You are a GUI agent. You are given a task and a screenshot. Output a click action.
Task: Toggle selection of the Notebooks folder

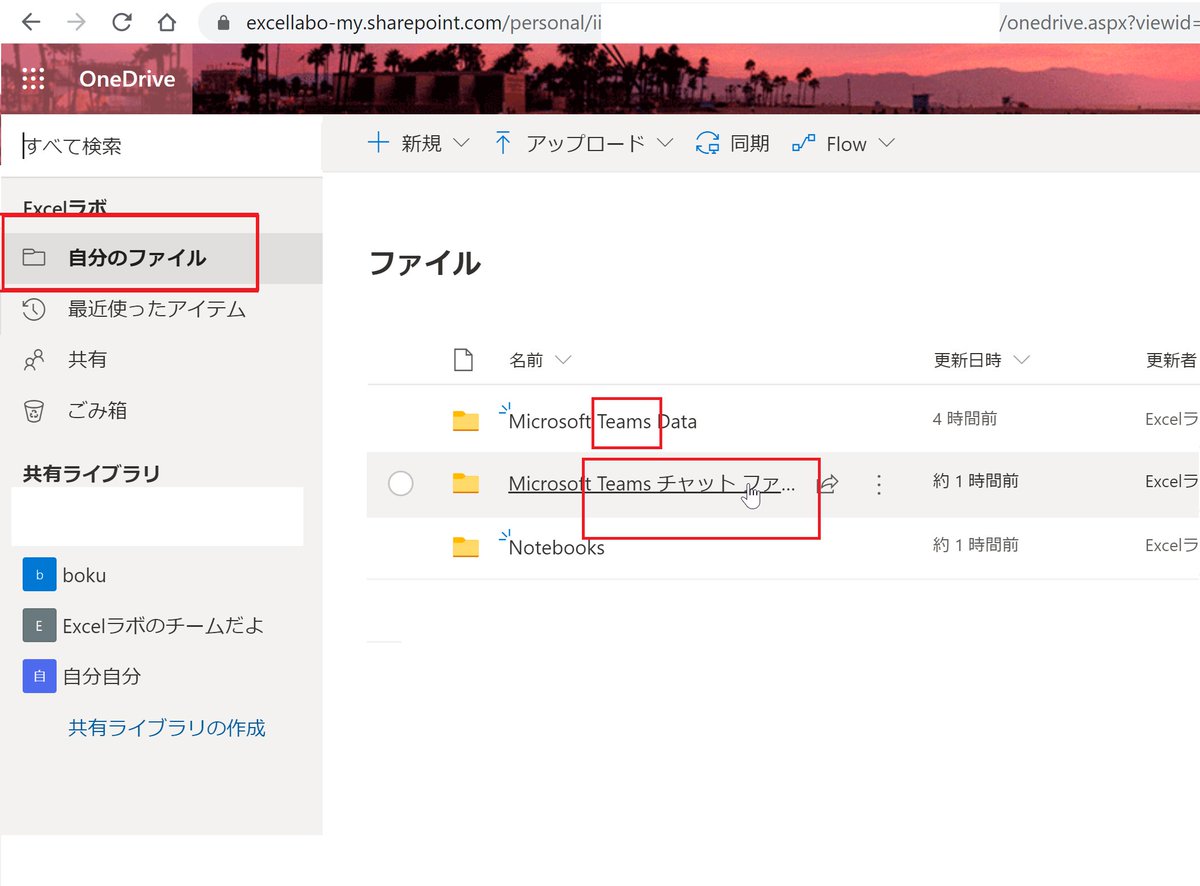tap(400, 547)
